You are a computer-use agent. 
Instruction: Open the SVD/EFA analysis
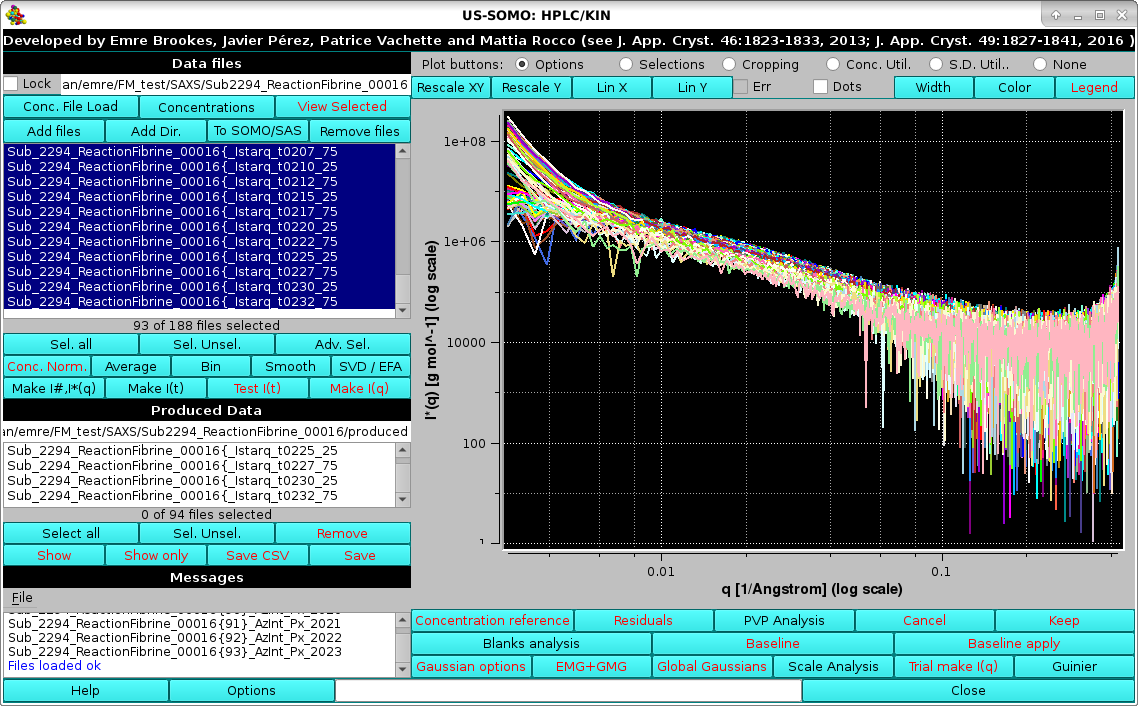(371, 366)
